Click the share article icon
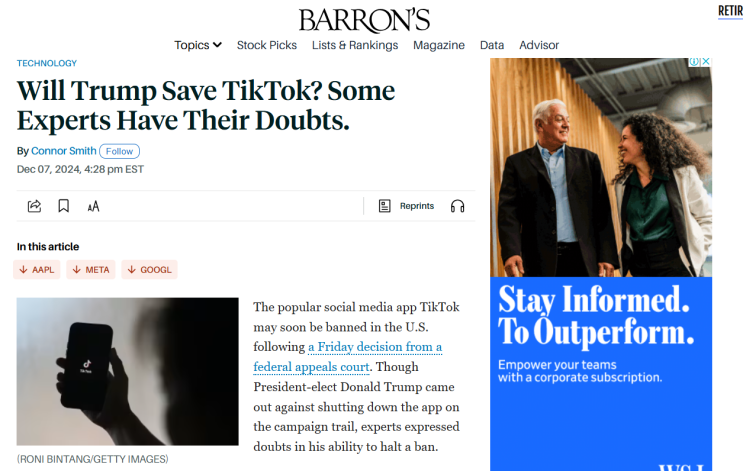Viewport: 743px width, 471px height. point(34,206)
